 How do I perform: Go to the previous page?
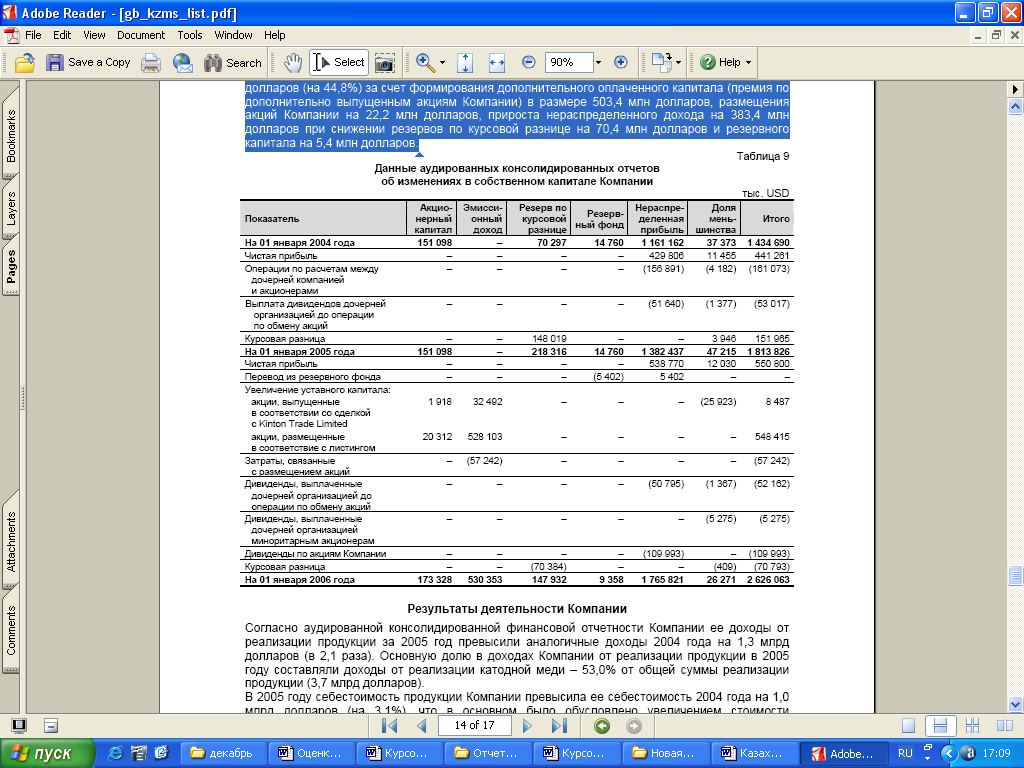pyautogui.click(x=421, y=726)
